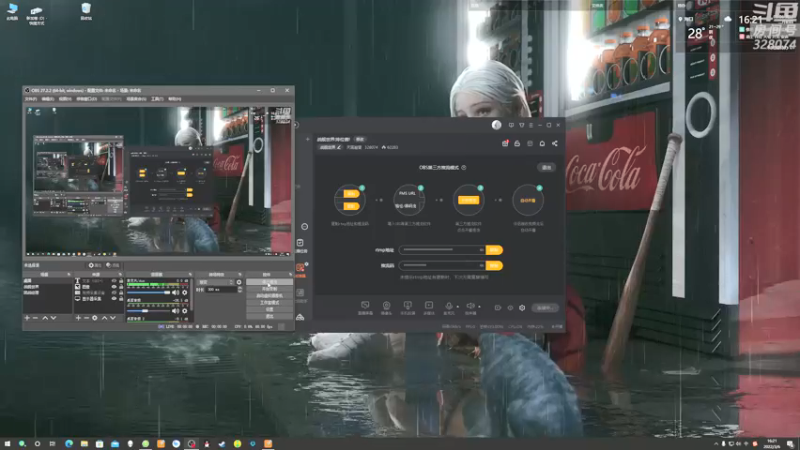
Task: Open the scene transition type dropdown
Action: pos(216,282)
